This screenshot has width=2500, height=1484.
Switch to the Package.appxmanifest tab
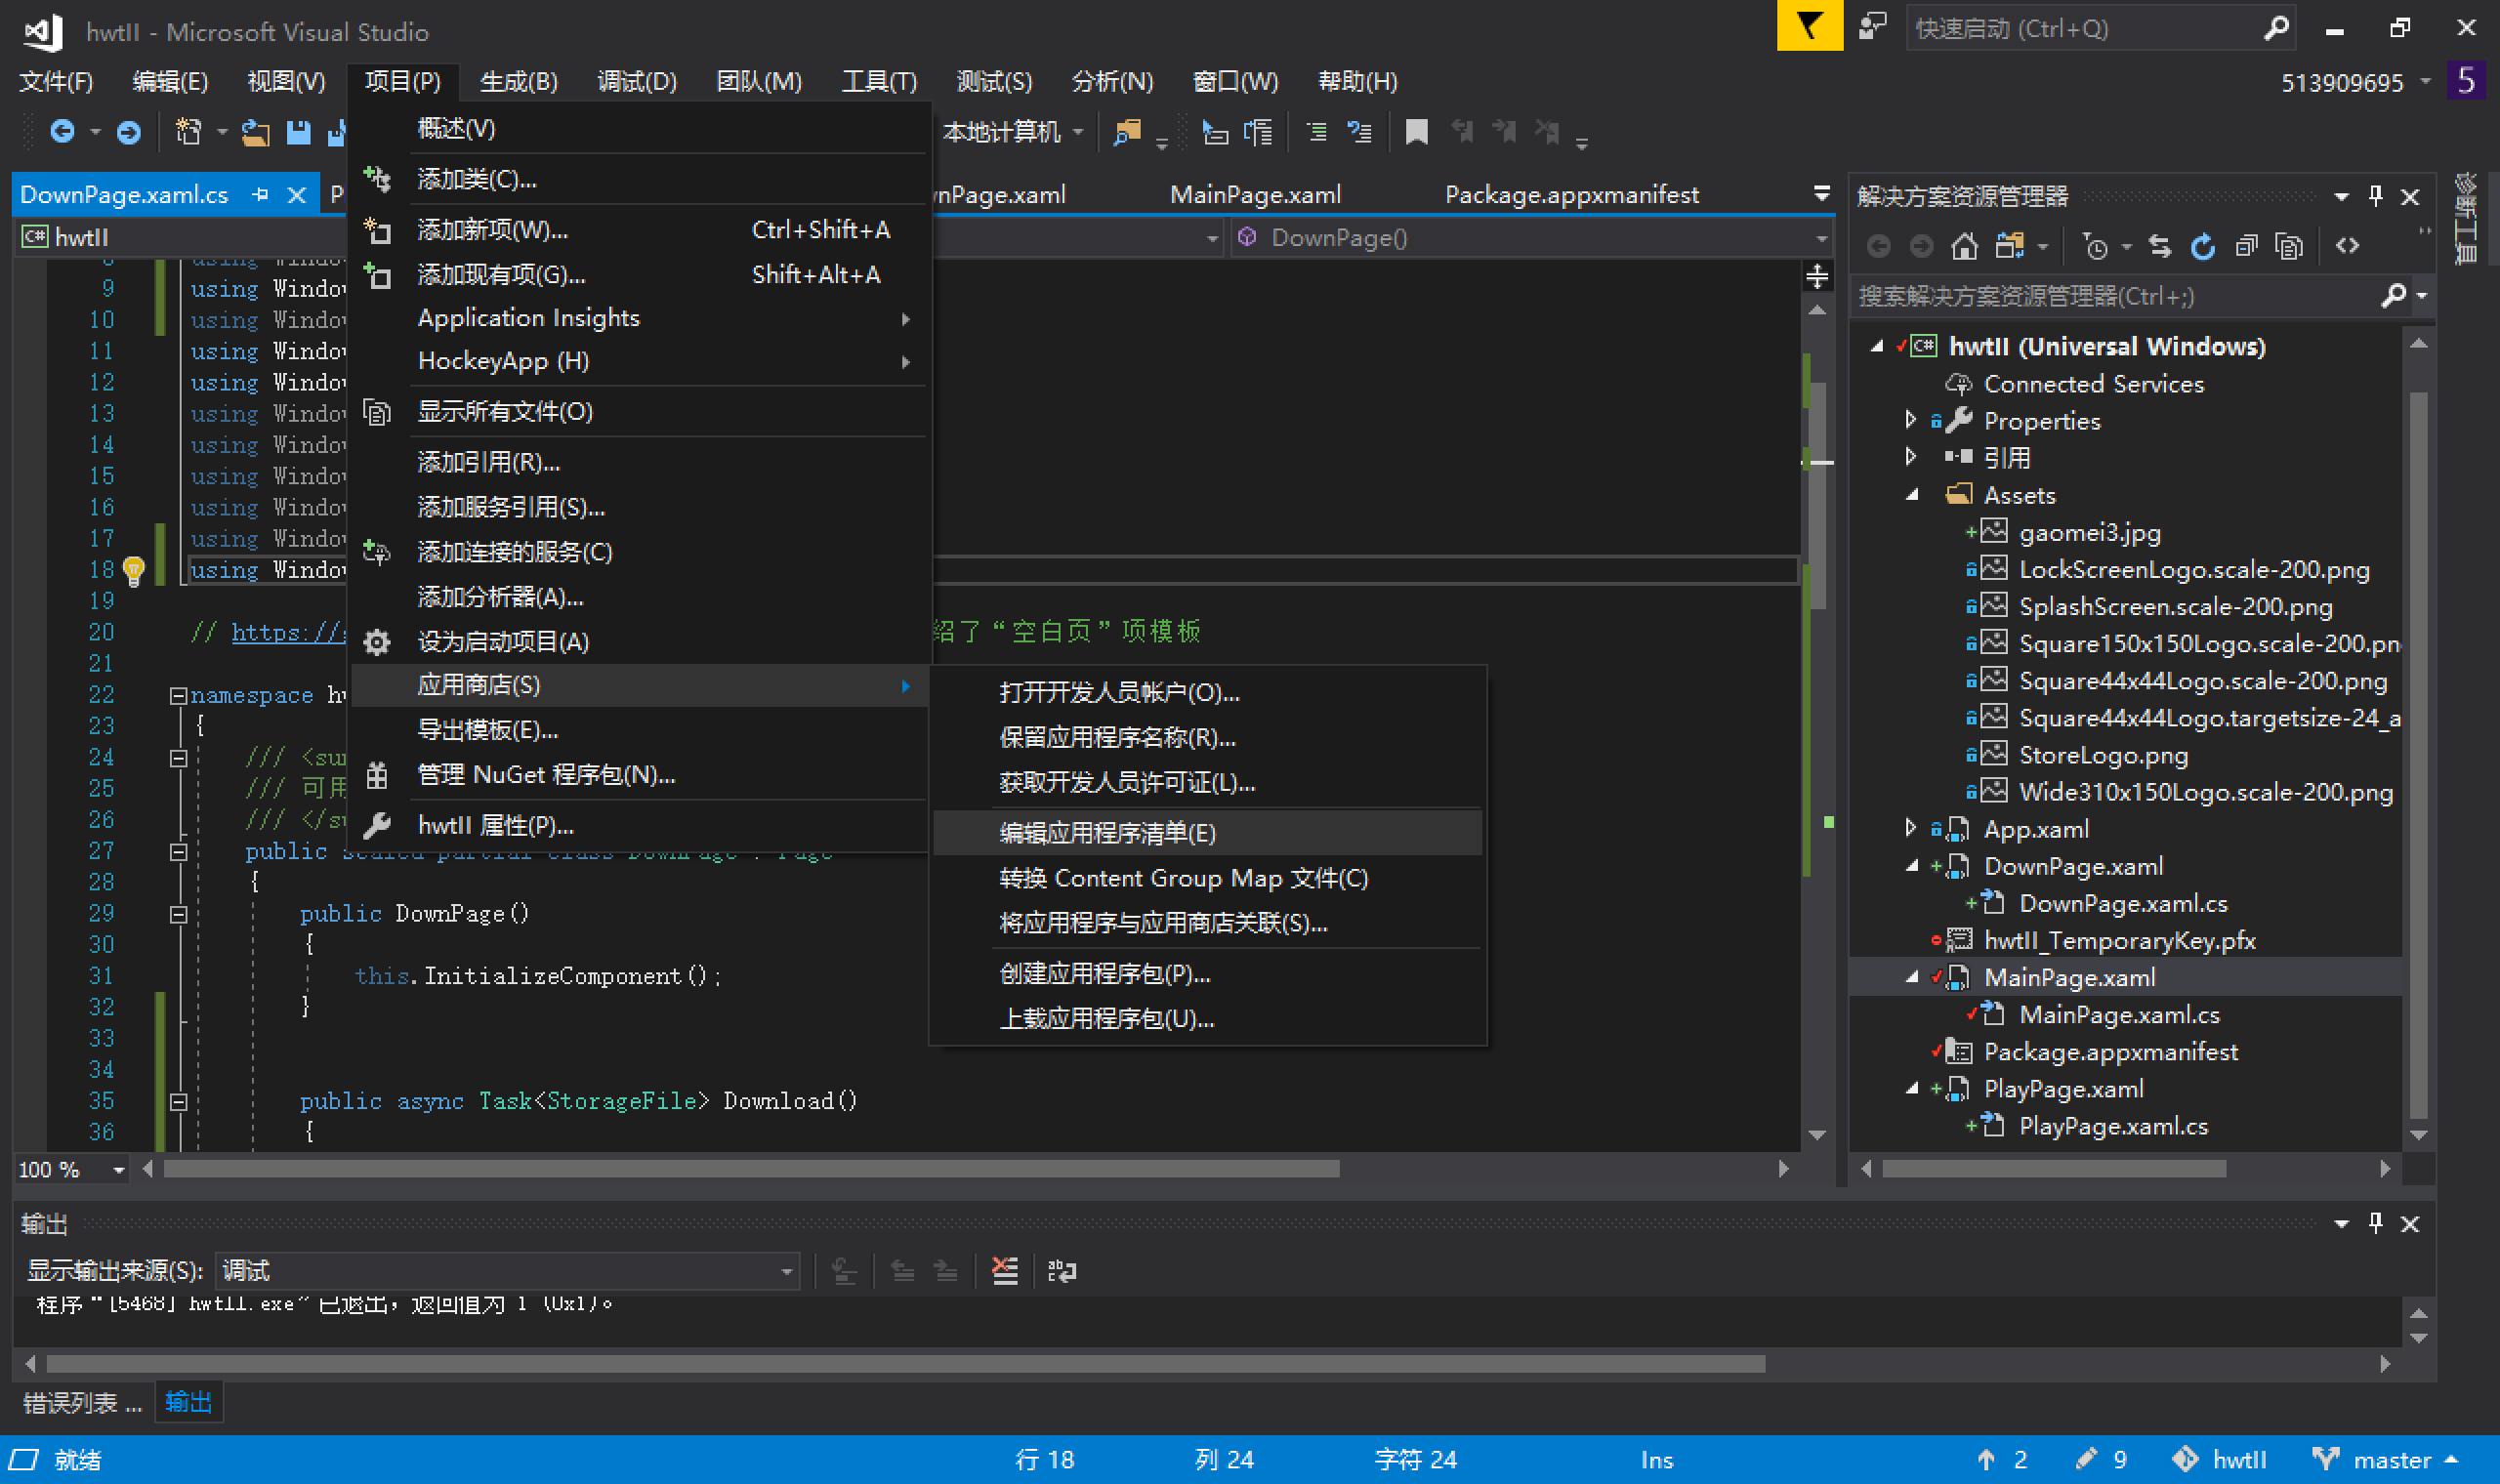pyautogui.click(x=1571, y=194)
